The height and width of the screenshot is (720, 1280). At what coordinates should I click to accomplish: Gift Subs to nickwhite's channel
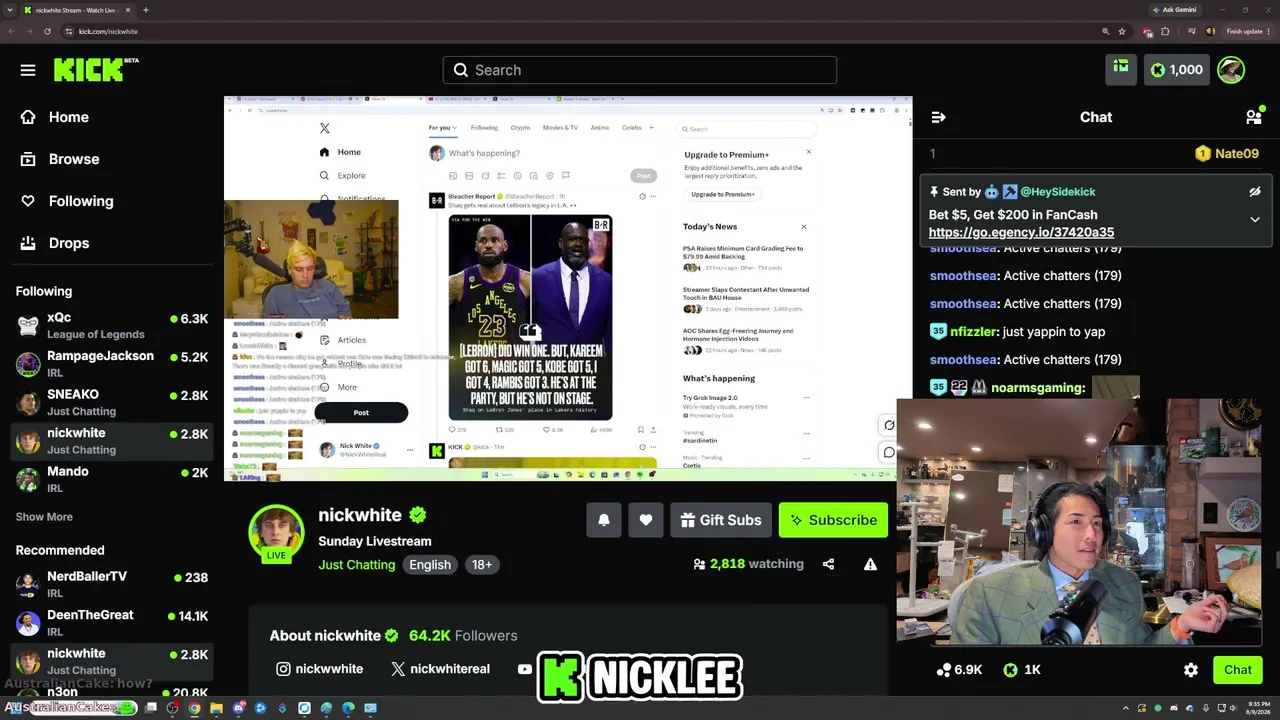tap(721, 520)
